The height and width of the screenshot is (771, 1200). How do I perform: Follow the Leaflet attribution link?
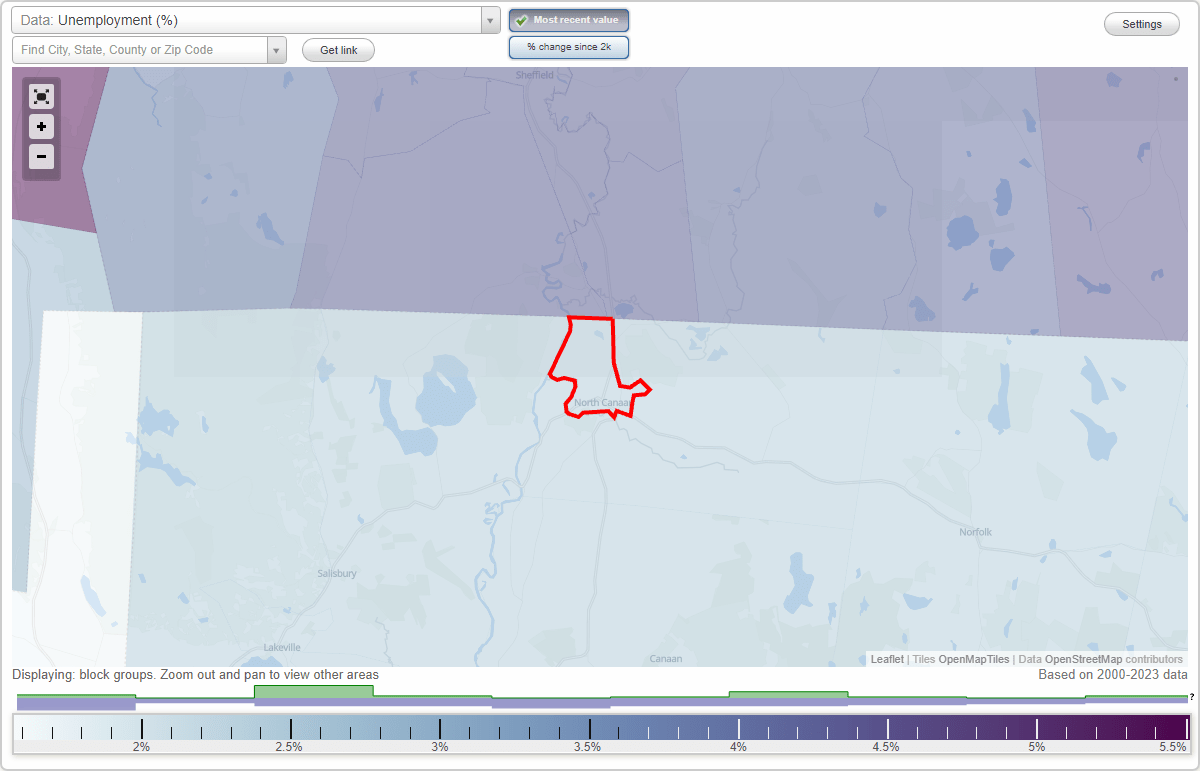[x=886, y=659]
